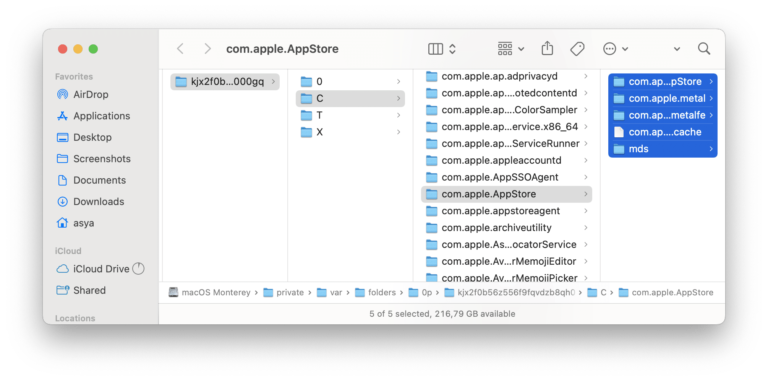Select com.apple.appleaccountd folder

[x=506, y=161]
